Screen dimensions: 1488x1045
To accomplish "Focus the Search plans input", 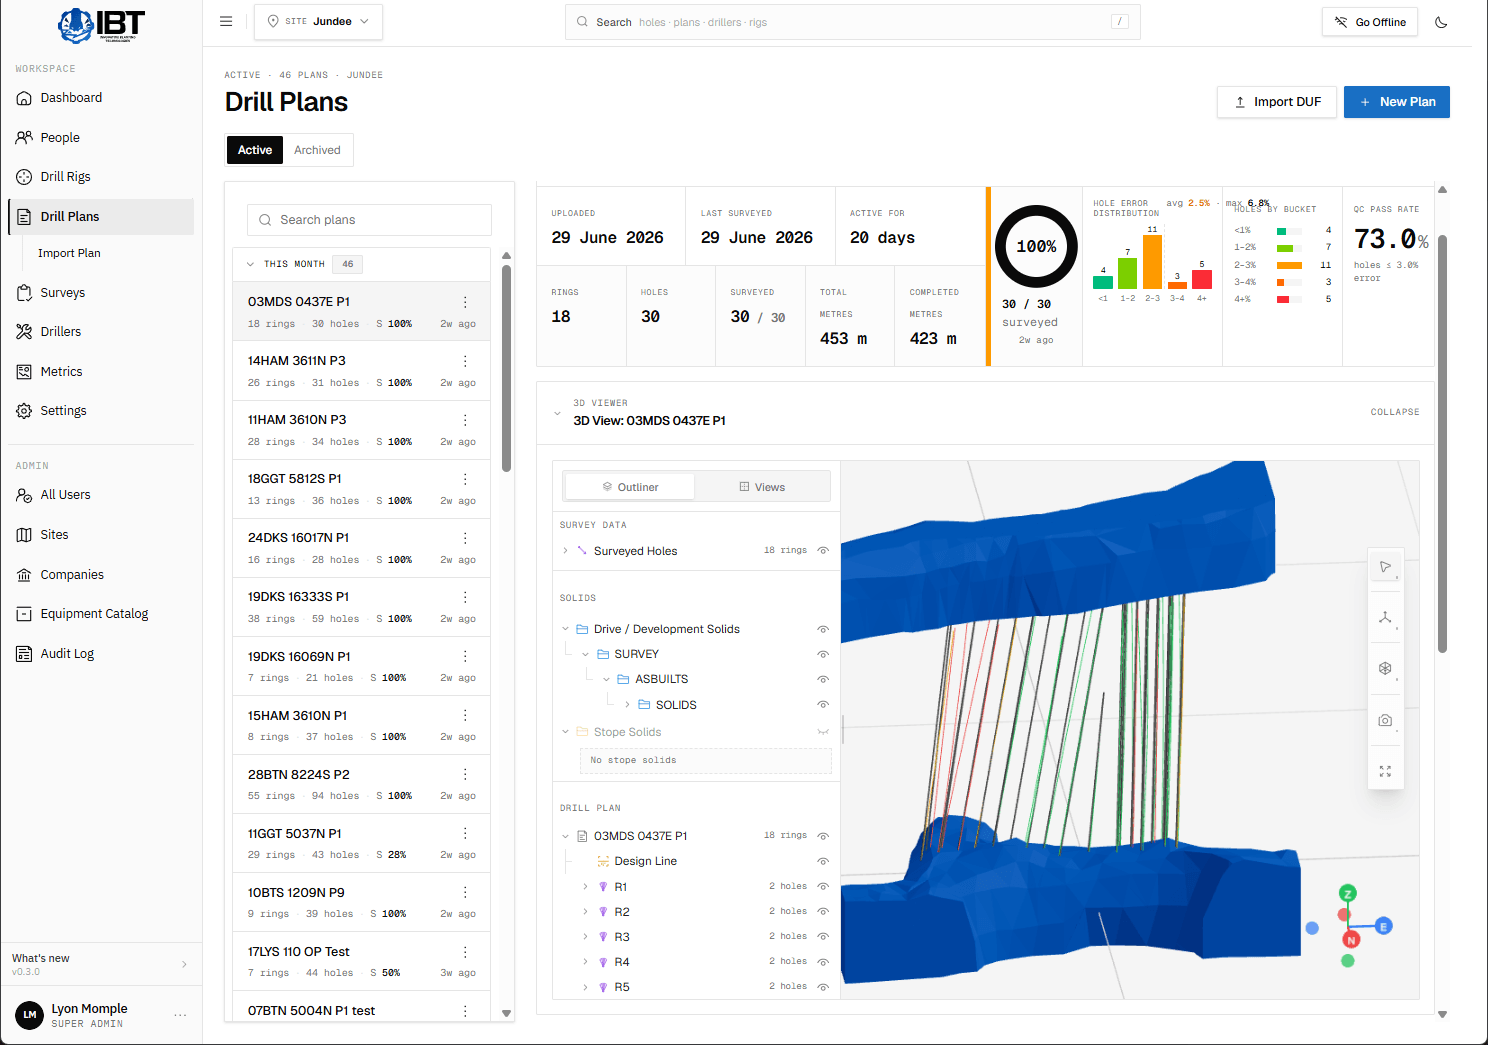I will click(x=369, y=220).
